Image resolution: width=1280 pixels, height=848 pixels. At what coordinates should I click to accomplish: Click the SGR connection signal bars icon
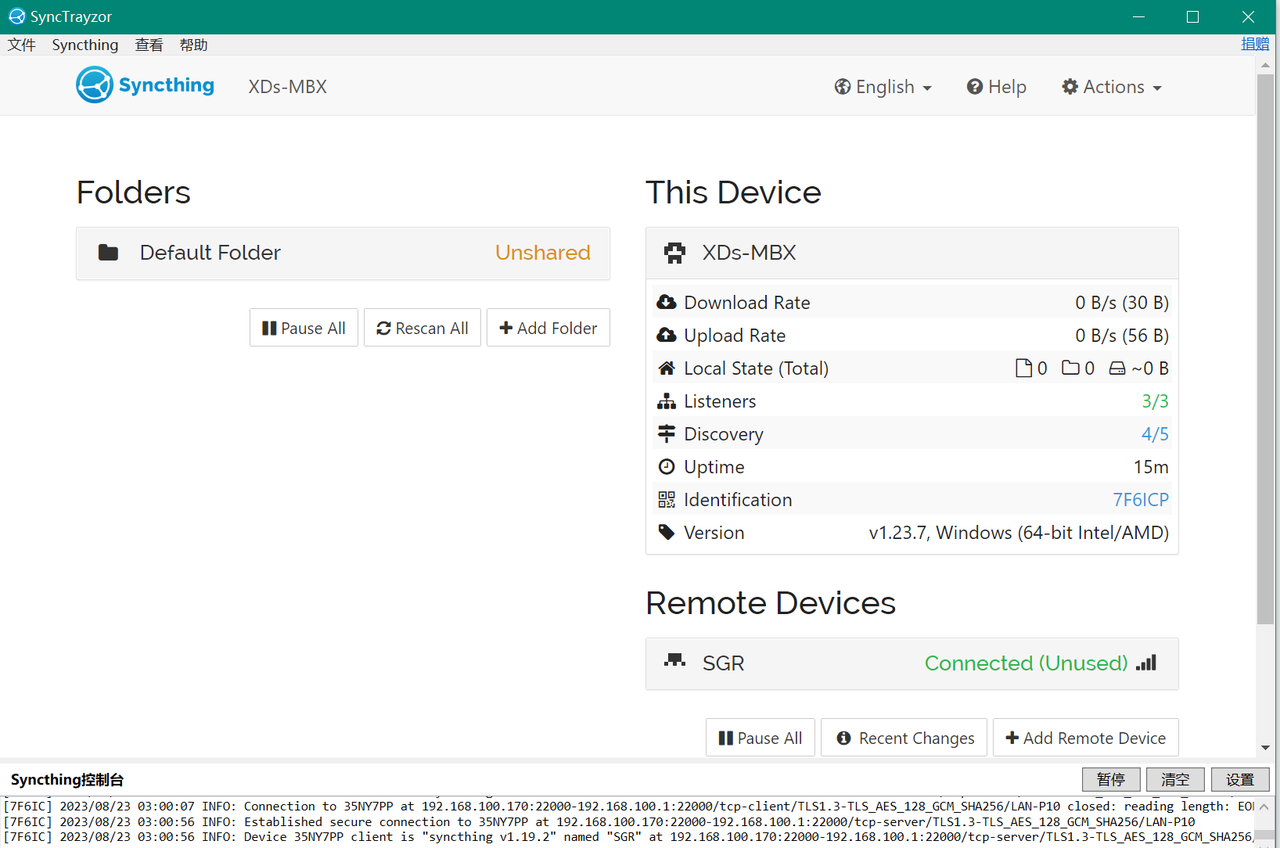[1146, 662]
